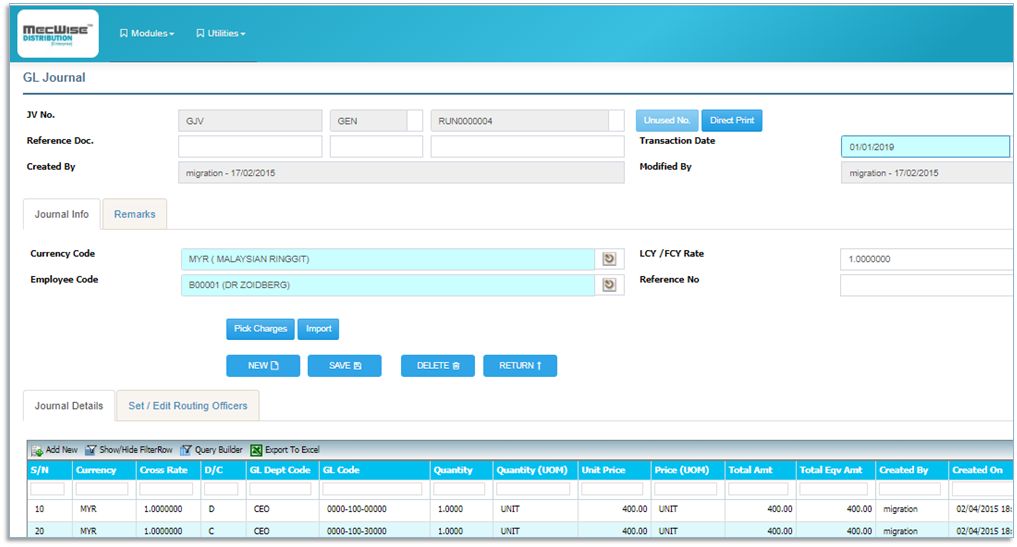Switch to the Remarks tab
Screen dimensions: 1017x547
[x=134, y=214]
